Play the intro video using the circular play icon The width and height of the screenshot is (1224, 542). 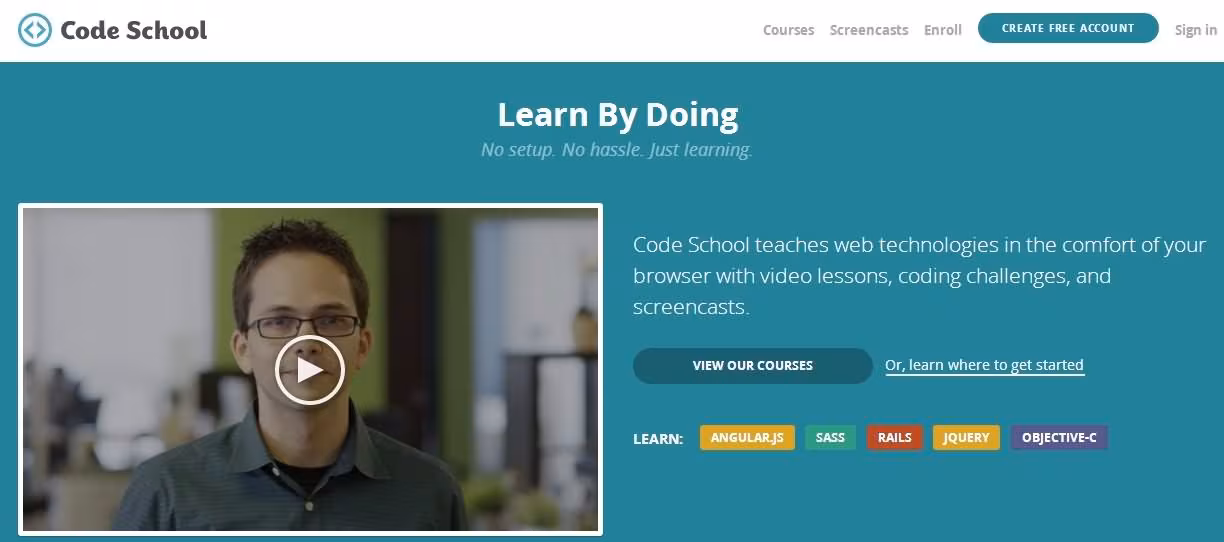(310, 370)
